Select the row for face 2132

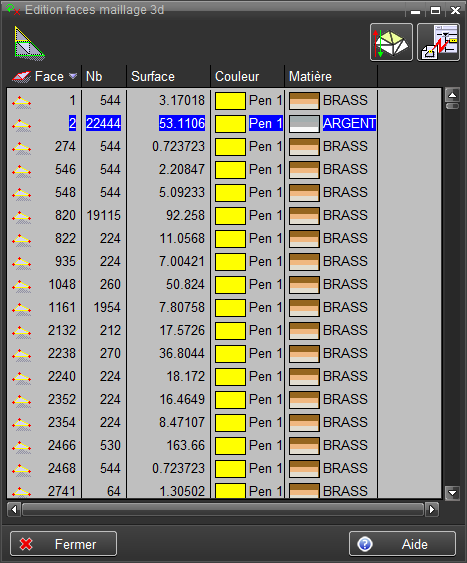click(192, 331)
